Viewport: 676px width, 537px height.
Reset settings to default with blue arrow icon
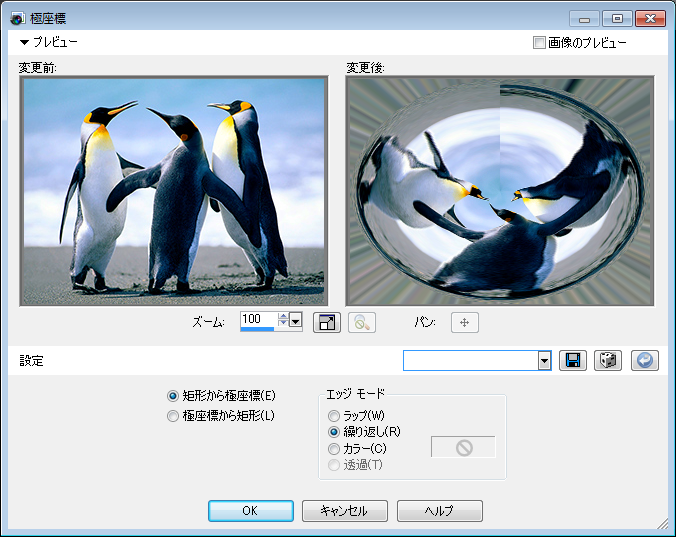click(645, 361)
